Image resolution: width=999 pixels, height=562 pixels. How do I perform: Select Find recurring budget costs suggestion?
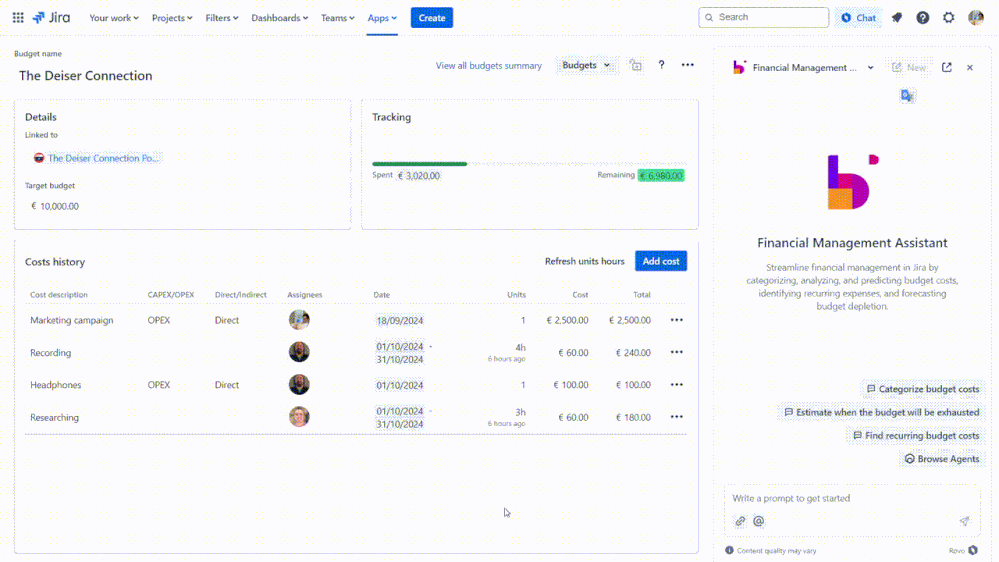[916, 436]
